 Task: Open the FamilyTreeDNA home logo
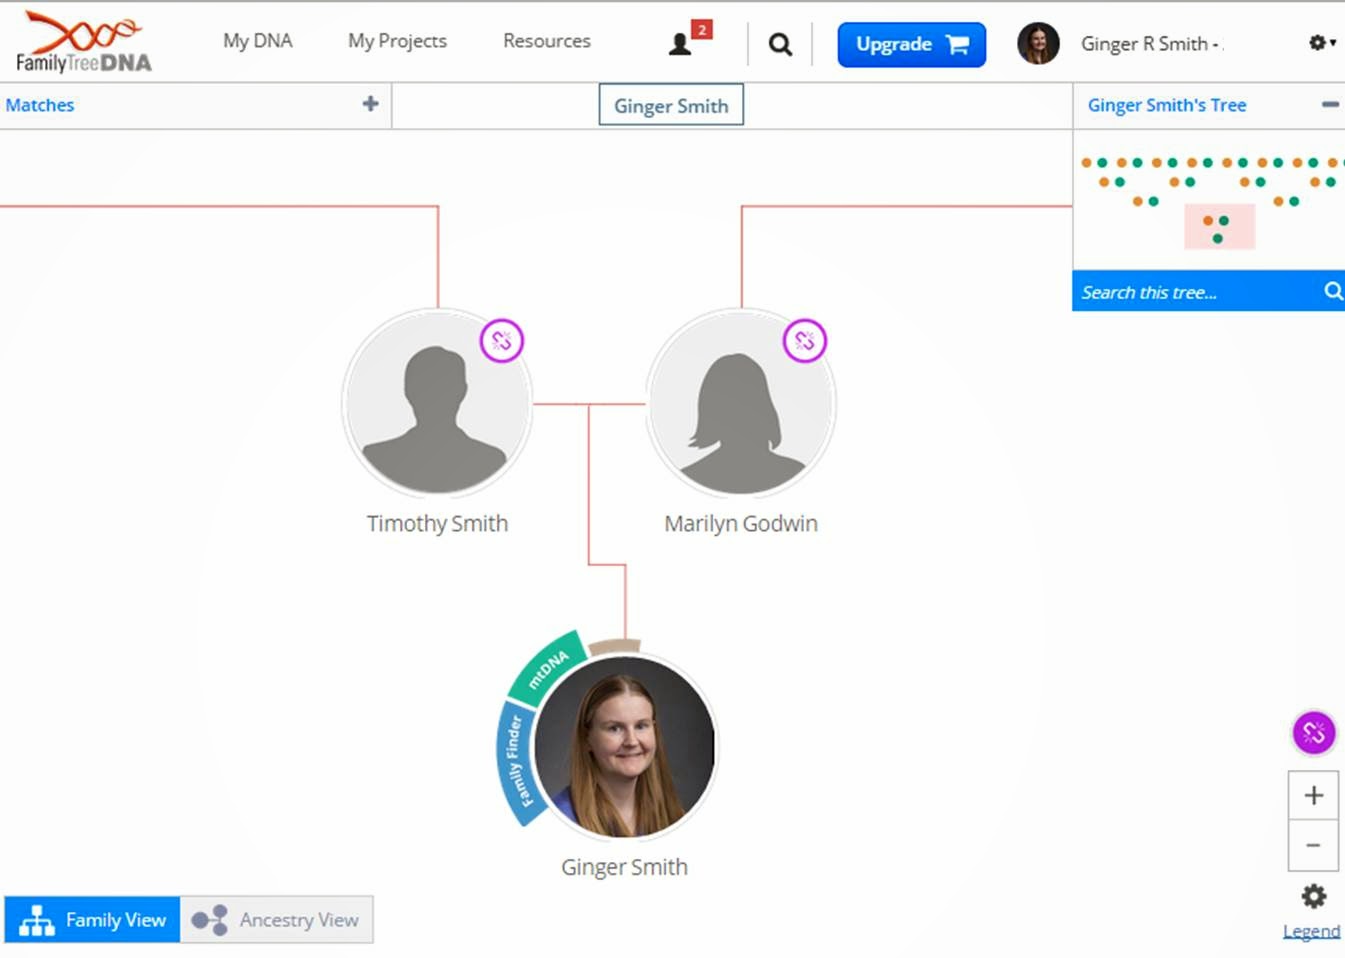(82, 42)
